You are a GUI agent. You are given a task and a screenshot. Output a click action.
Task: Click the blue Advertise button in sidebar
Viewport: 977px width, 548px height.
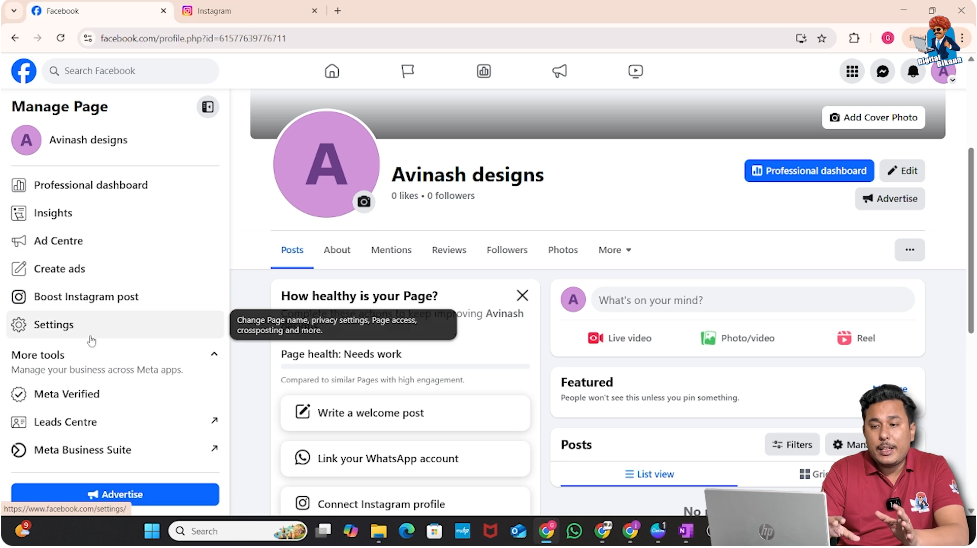(115, 494)
